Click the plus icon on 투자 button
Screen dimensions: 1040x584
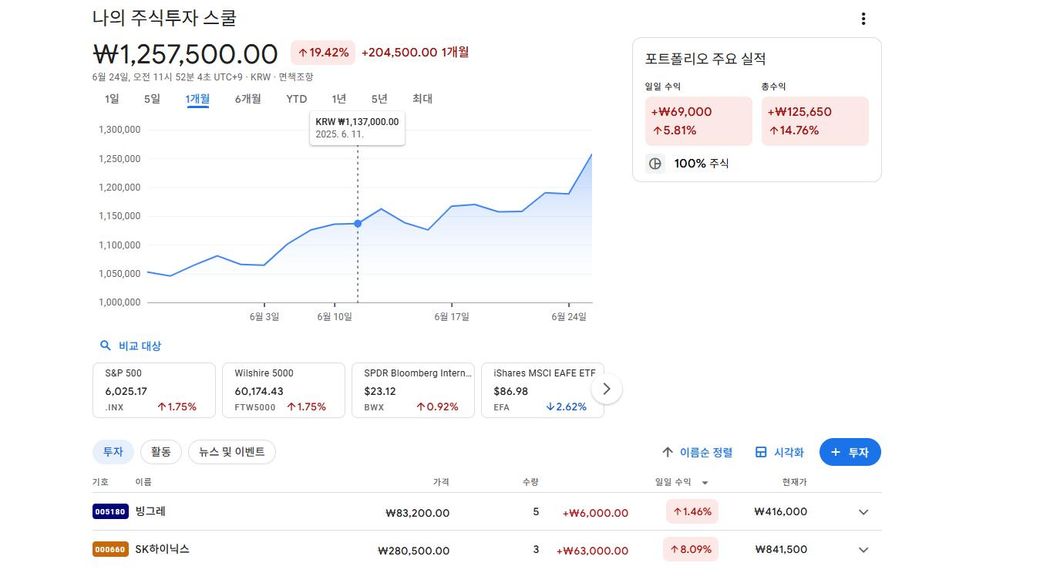point(836,452)
